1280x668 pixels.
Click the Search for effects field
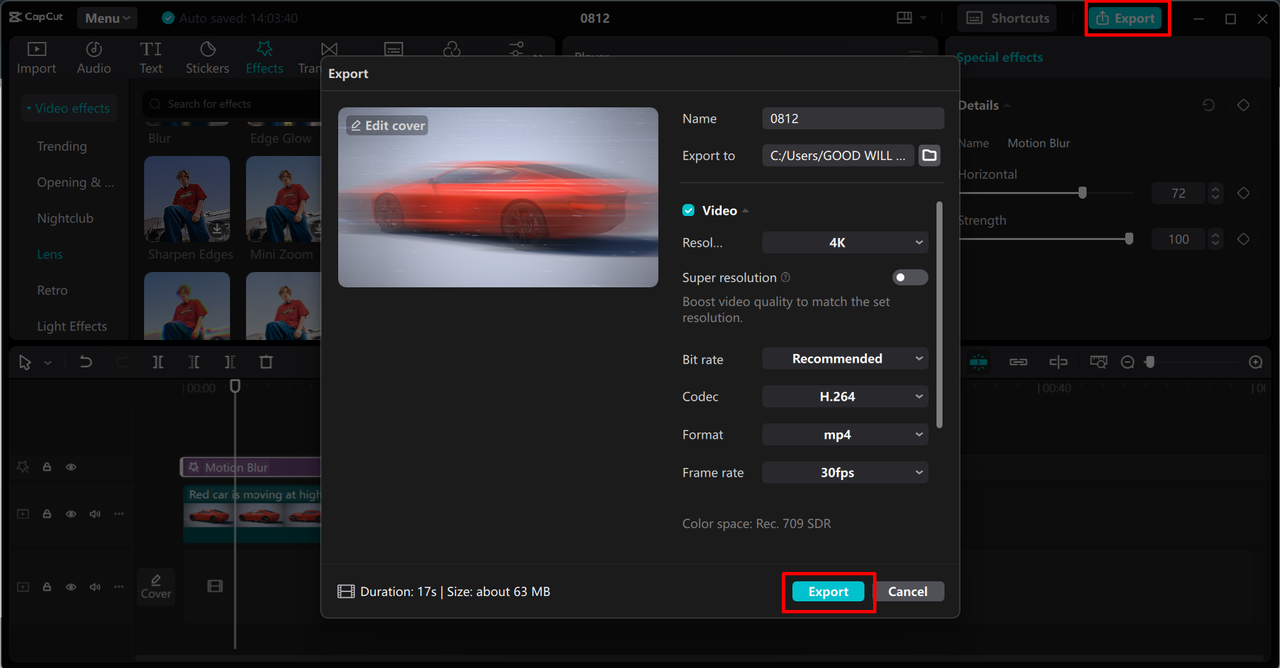230,104
